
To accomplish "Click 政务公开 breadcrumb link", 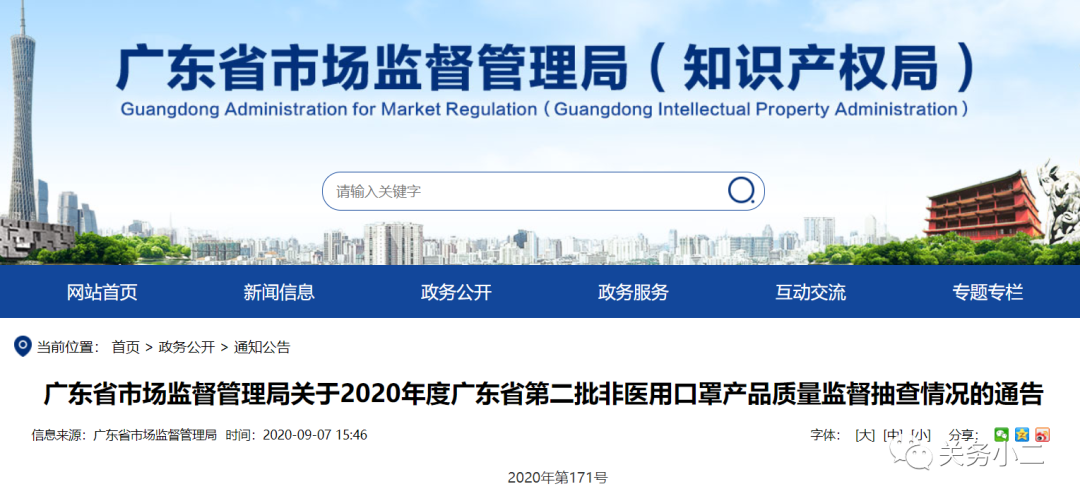I will pyautogui.click(x=187, y=347).
